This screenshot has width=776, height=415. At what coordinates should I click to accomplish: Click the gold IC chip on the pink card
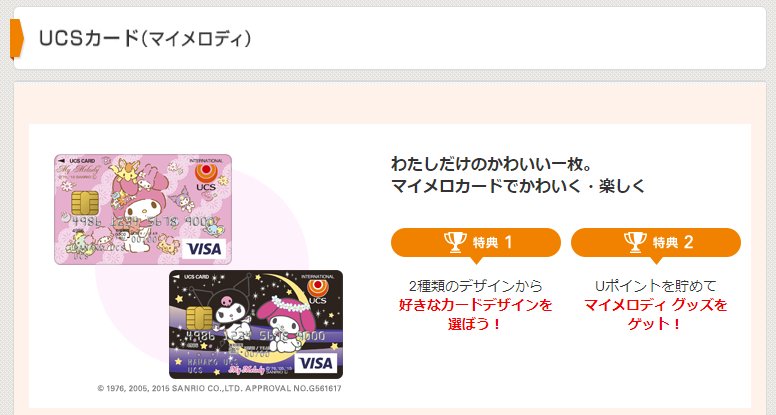tap(85, 202)
